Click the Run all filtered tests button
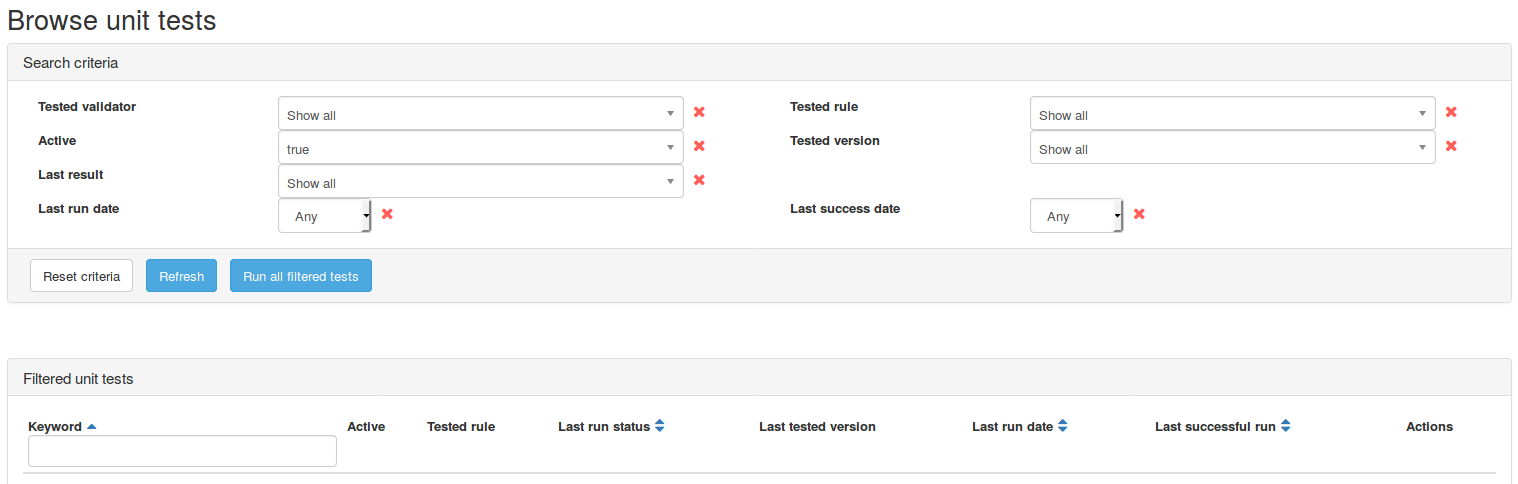The width and height of the screenshot is (1518, 484). pos(300,276)
